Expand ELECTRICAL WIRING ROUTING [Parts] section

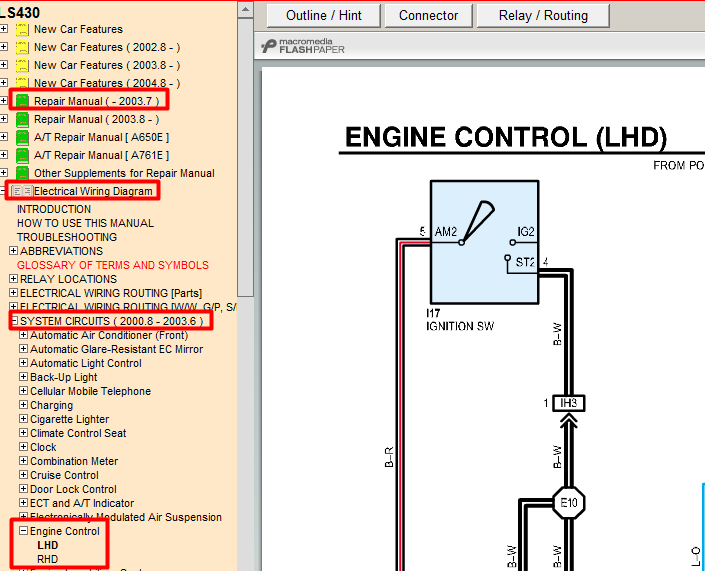tap(13, 293)
